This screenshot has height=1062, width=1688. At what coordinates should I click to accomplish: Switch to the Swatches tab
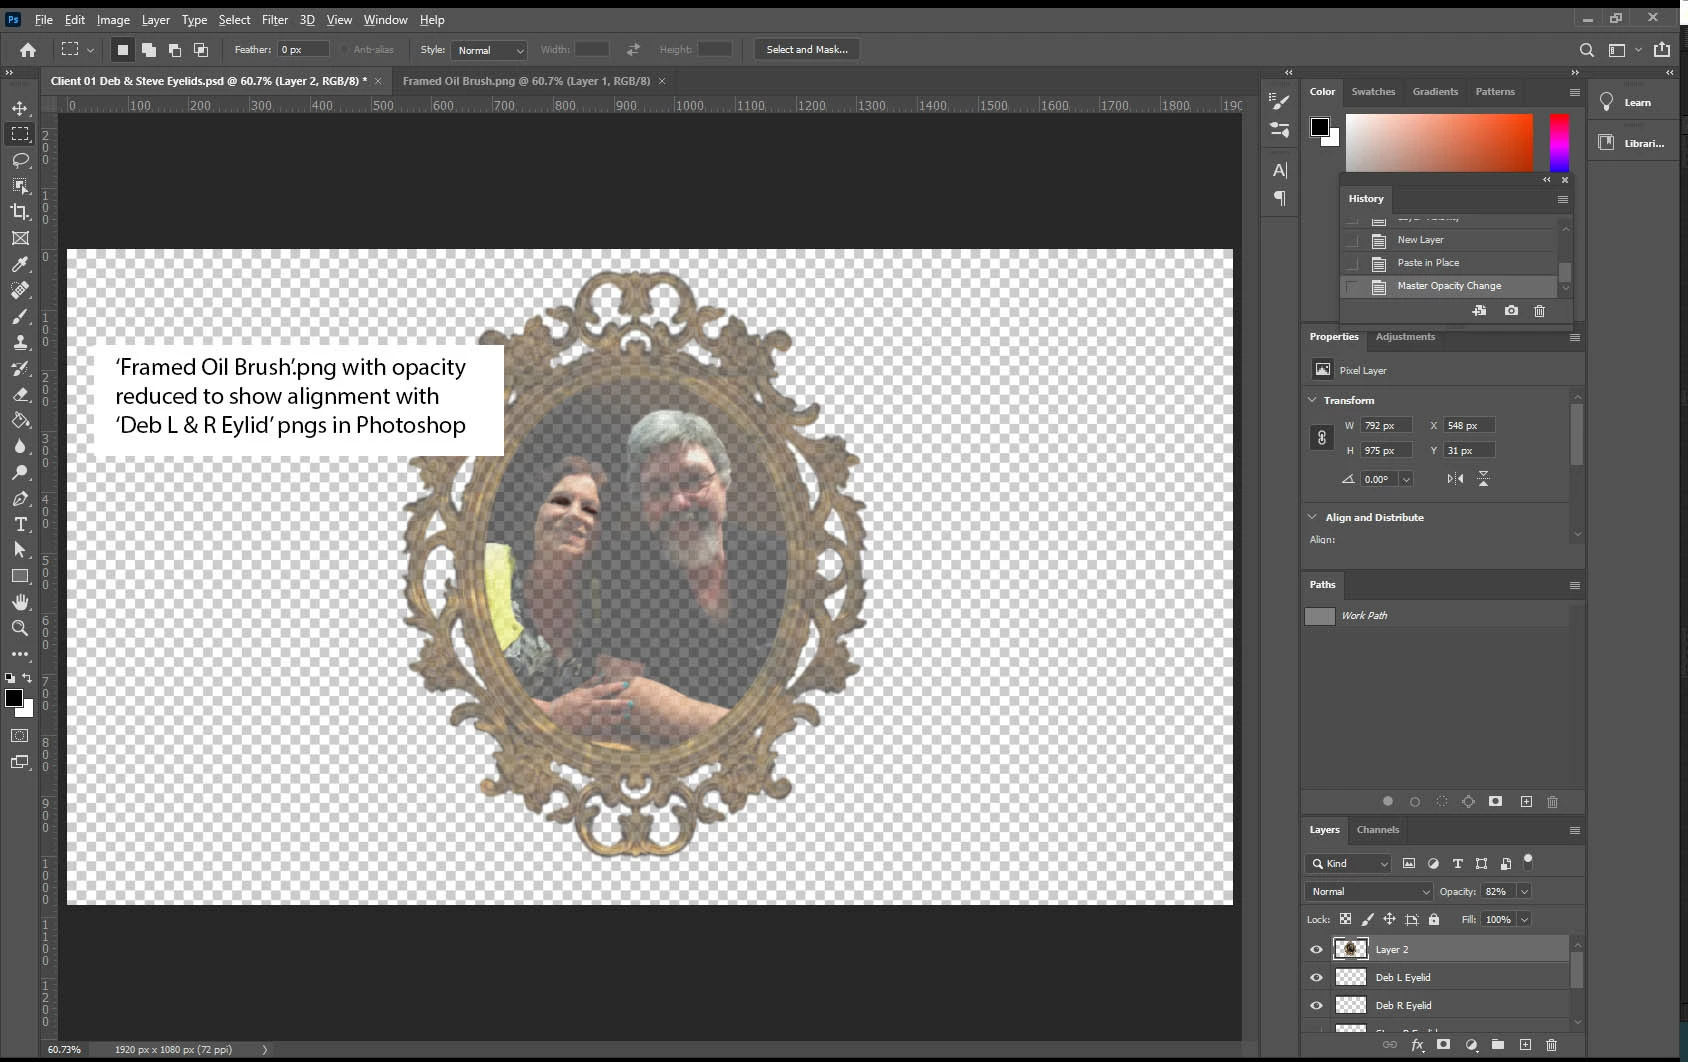[1373, 91]
